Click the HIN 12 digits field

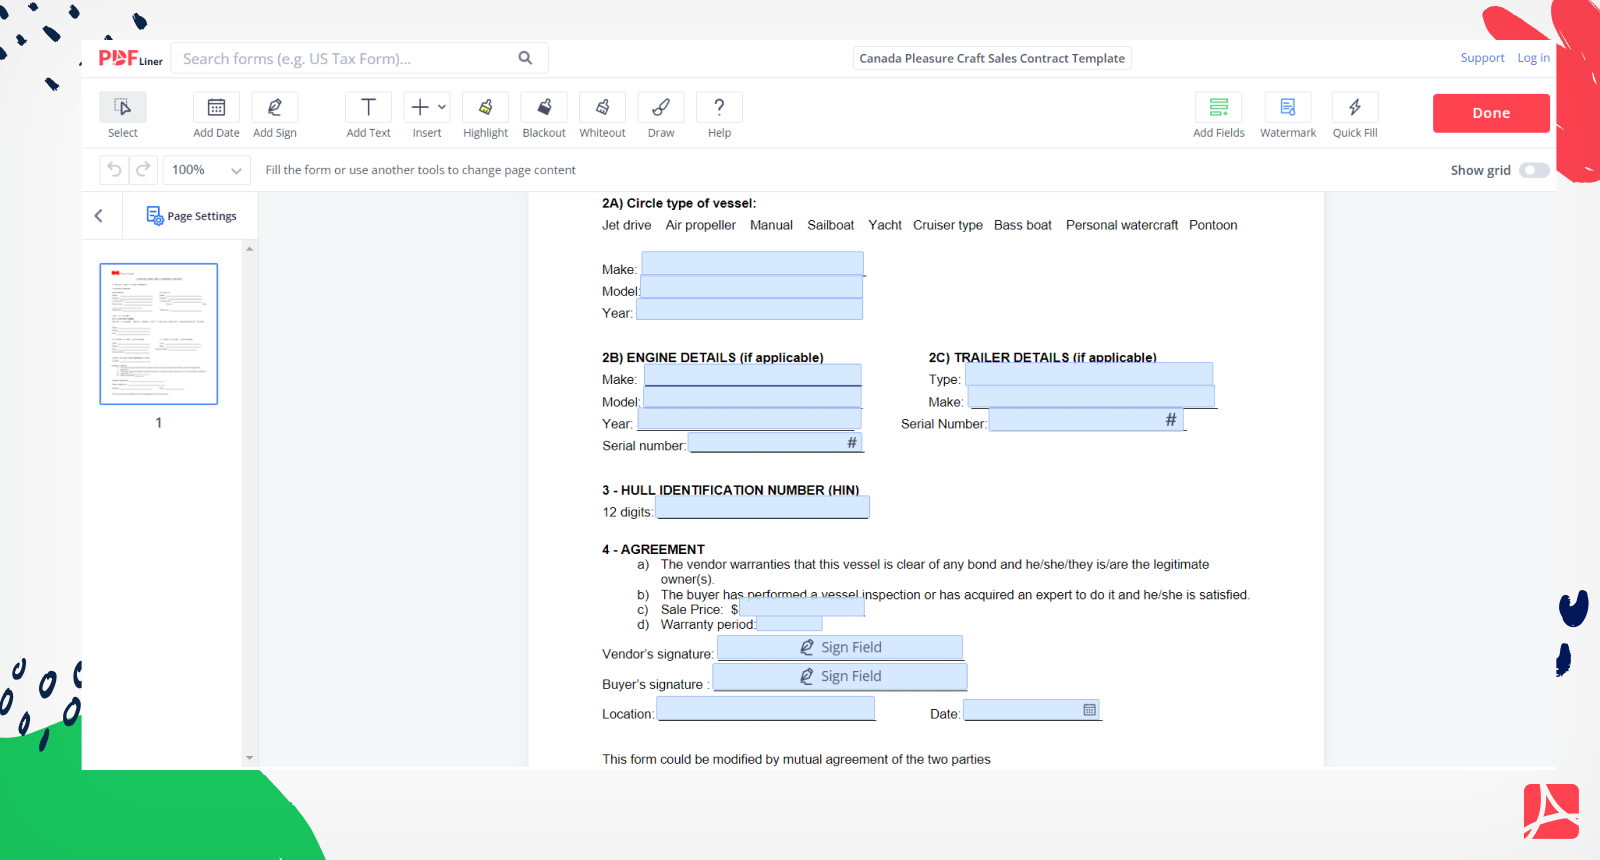762,507
